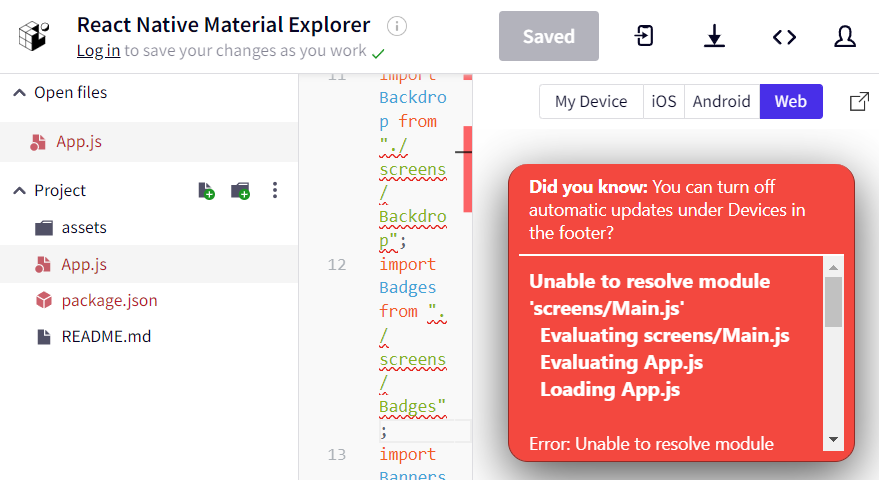Click 'Evaluating App.js' error line
The image size is (879, 480).
pyautogui.click(x=621, y=362)
